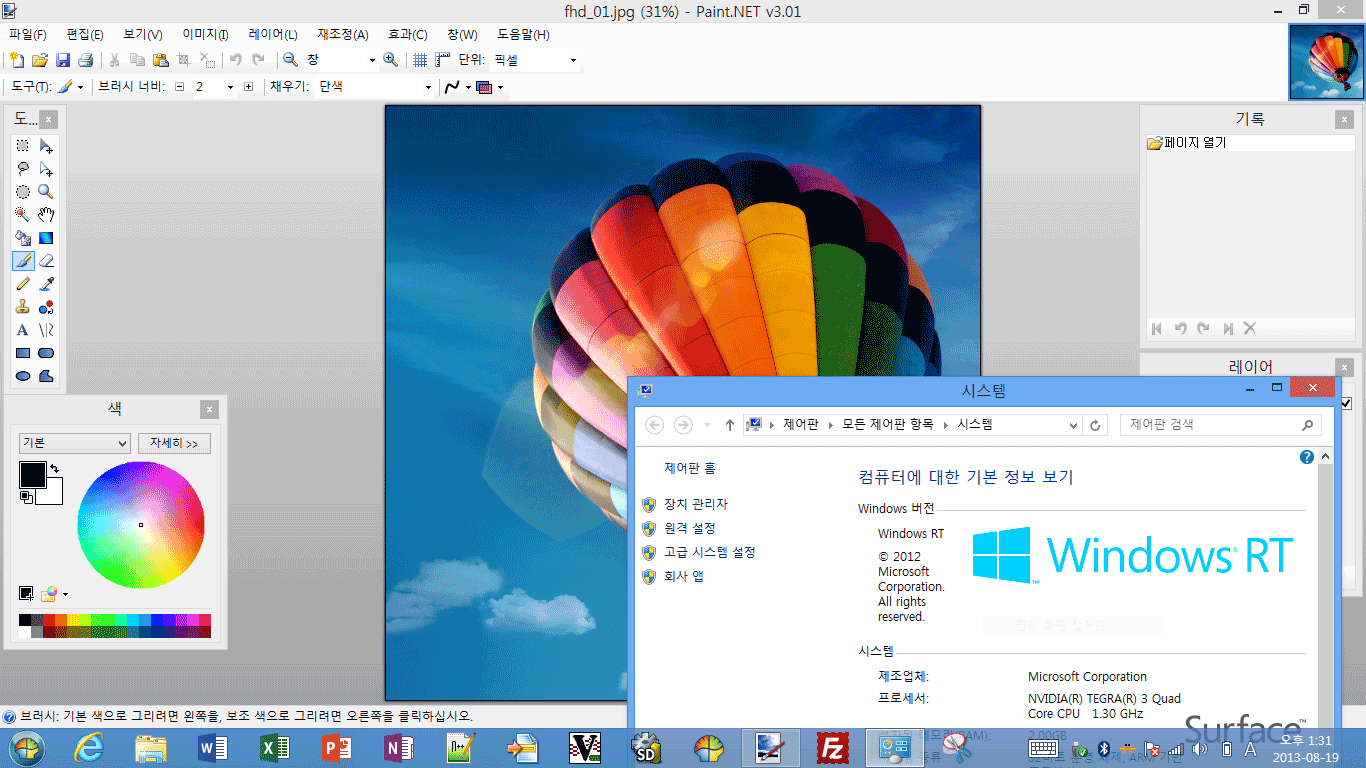Viewport: 1366px width, 768px height.
Task: Toggle the layer visibility checkbox
Action: point(1346,403)
